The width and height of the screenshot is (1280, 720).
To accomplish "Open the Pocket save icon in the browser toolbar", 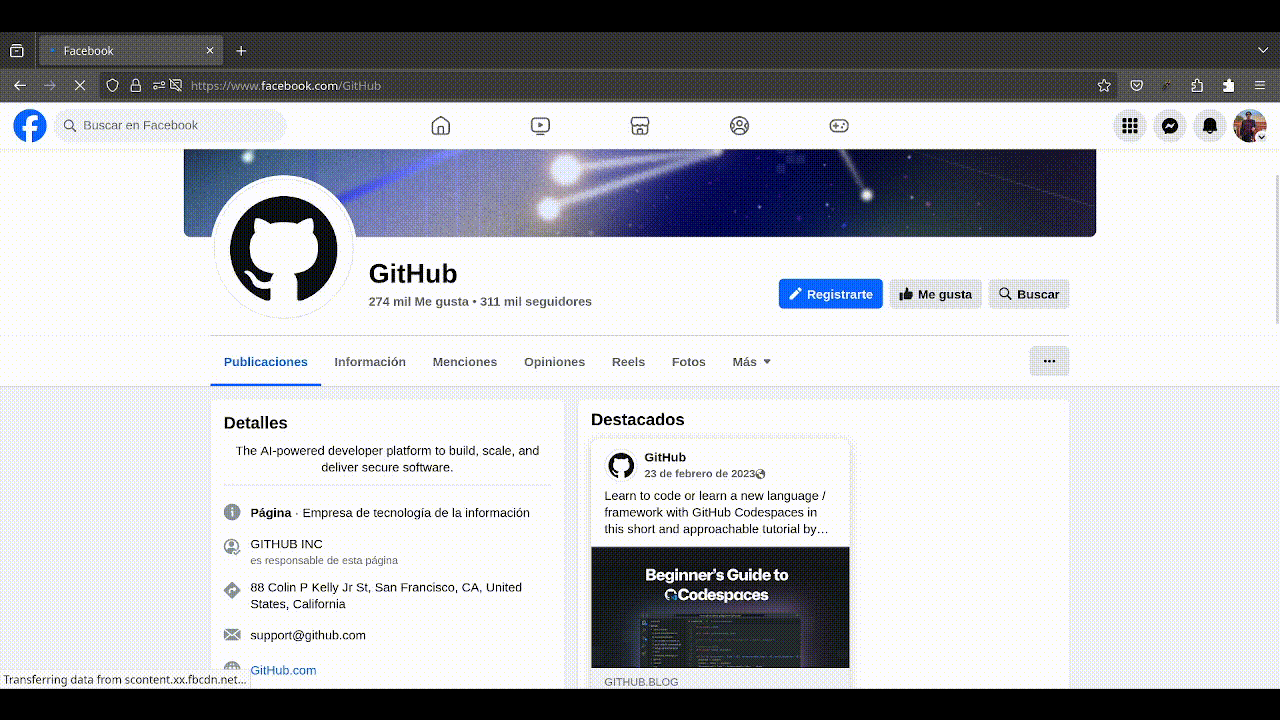I will [1137, 86].
